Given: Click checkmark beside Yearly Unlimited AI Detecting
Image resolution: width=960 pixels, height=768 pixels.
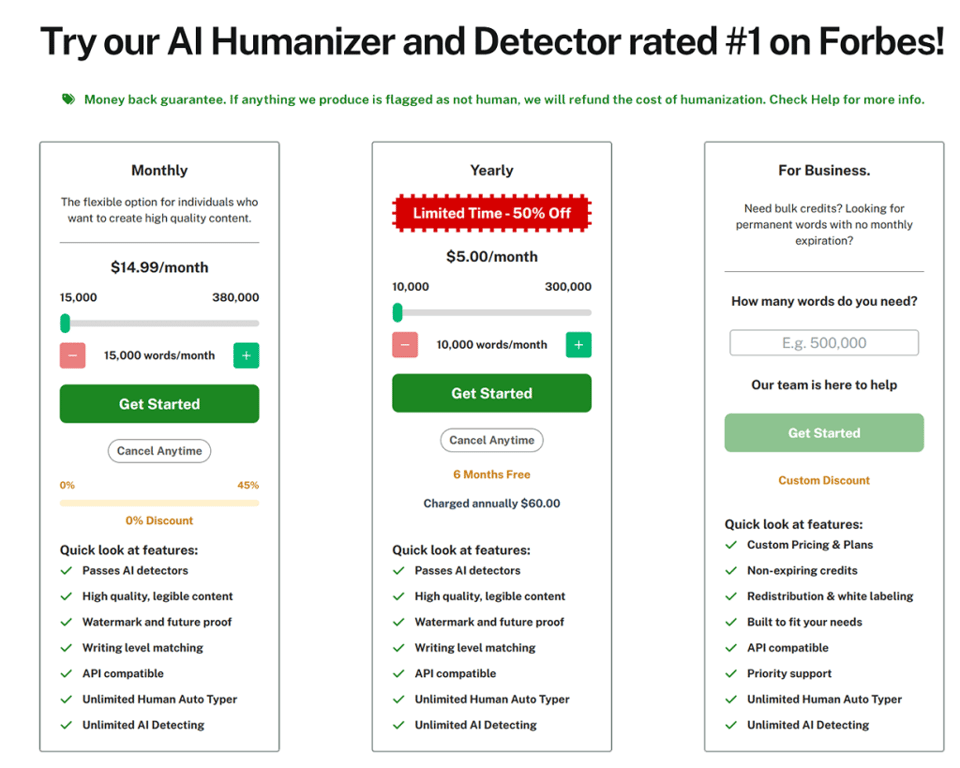Looking at the screenshot, I should coord(399,725).
